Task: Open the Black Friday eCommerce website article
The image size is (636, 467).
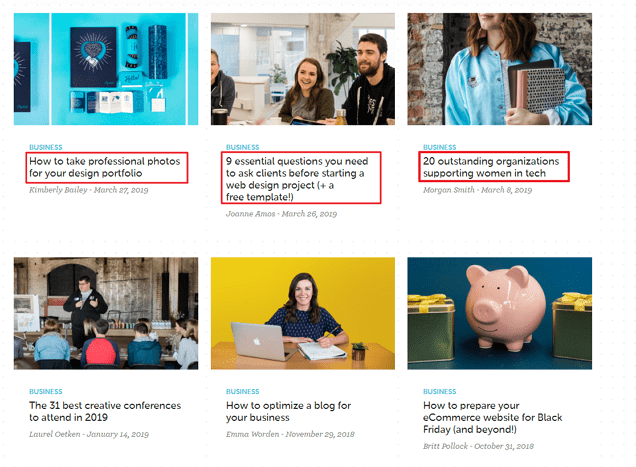Action: point(492,418)
